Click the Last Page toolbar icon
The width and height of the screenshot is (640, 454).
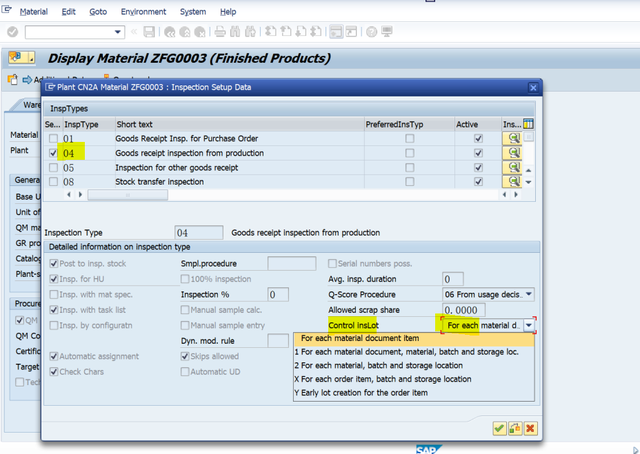(316, 31)
